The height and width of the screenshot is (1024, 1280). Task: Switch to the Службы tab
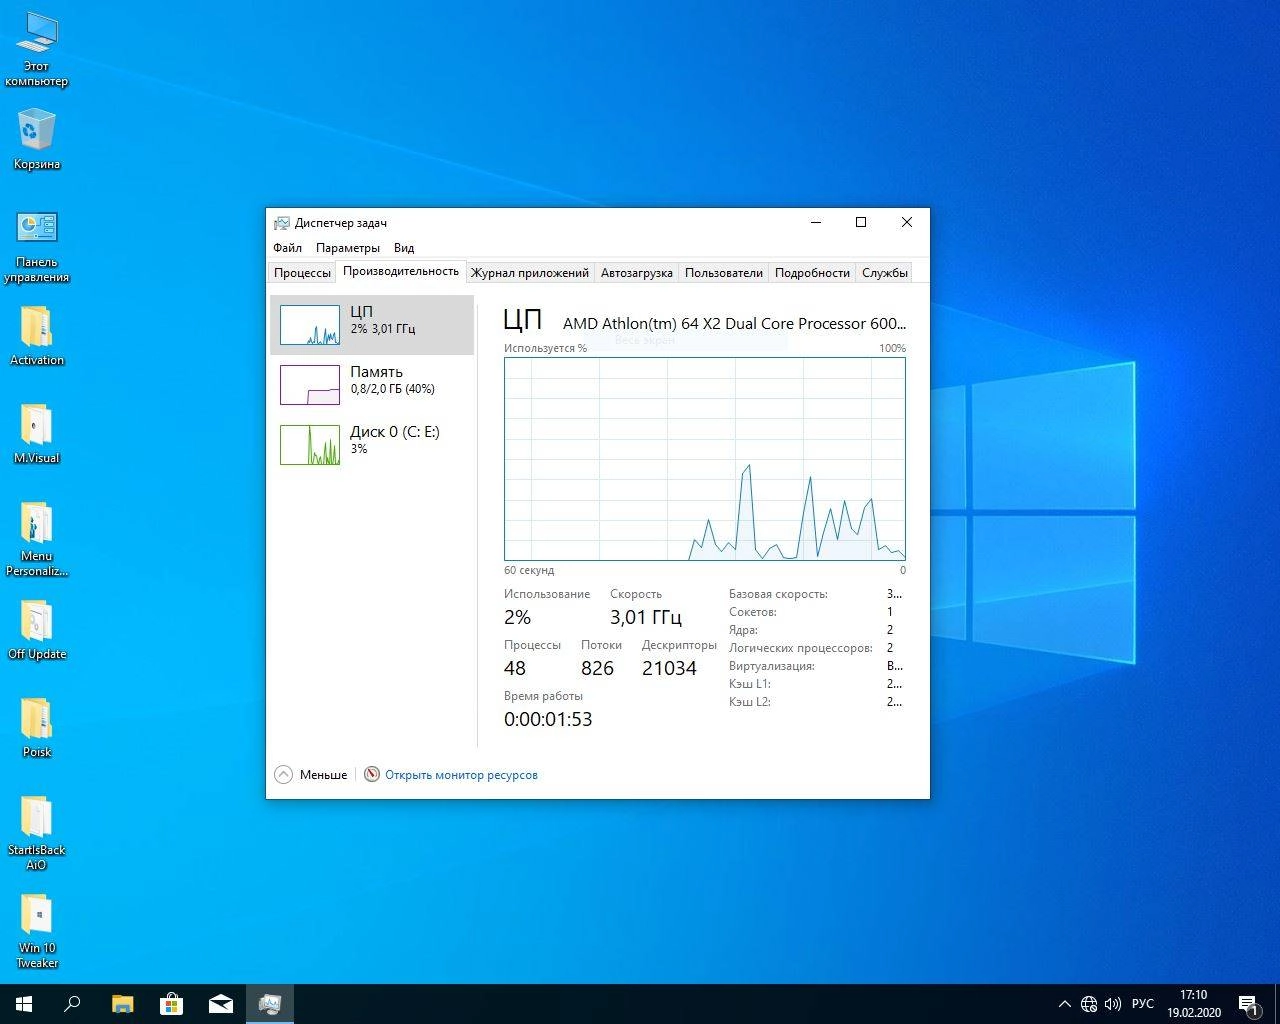click(884, 273)
